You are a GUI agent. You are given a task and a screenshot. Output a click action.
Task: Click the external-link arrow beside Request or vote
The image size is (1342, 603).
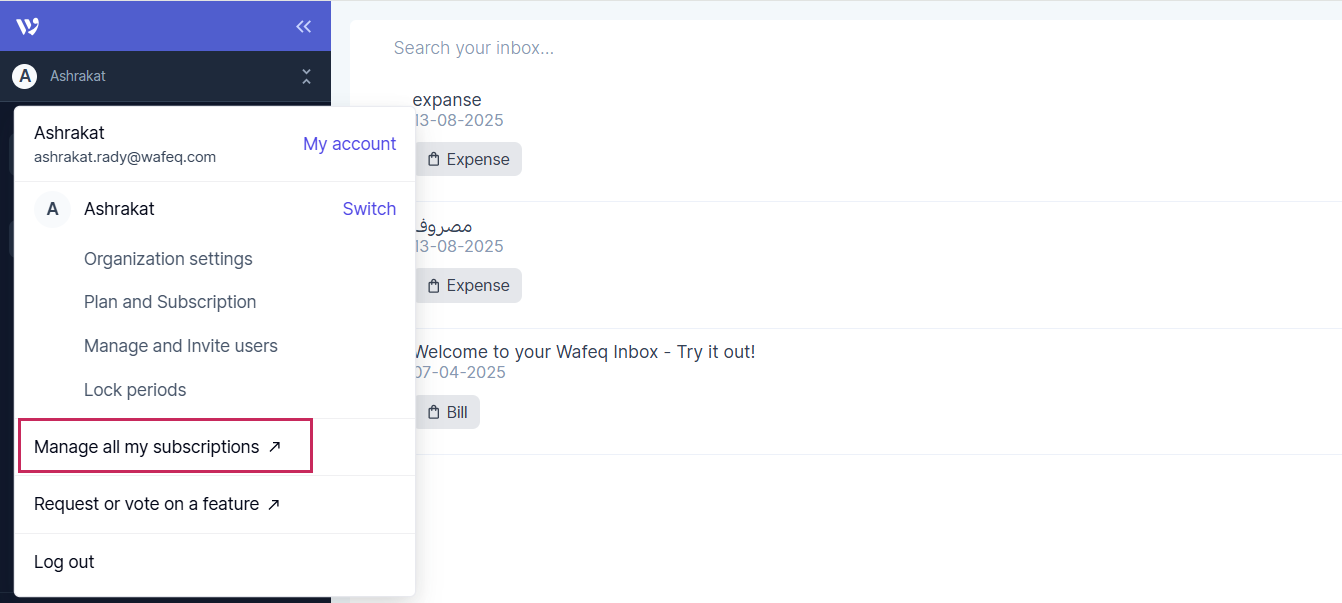[273, 504]
